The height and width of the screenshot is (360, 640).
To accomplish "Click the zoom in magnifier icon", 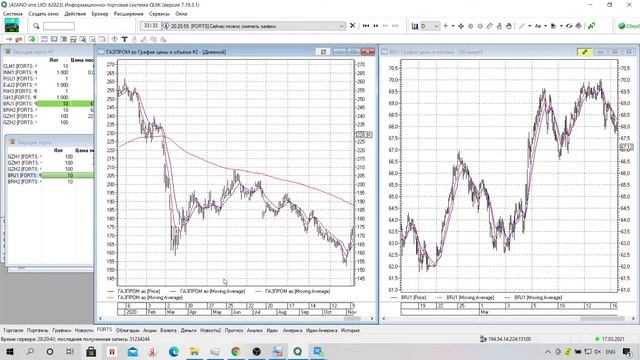I will (470, 26).
